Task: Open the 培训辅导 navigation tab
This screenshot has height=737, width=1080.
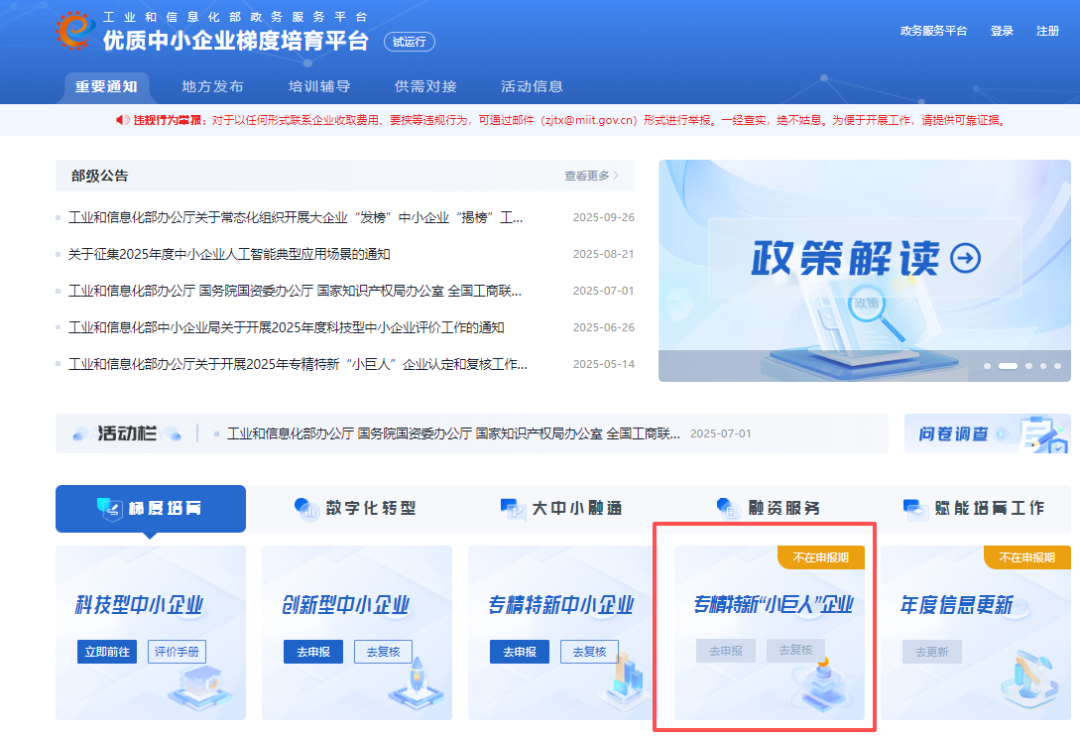Action: 319,87
